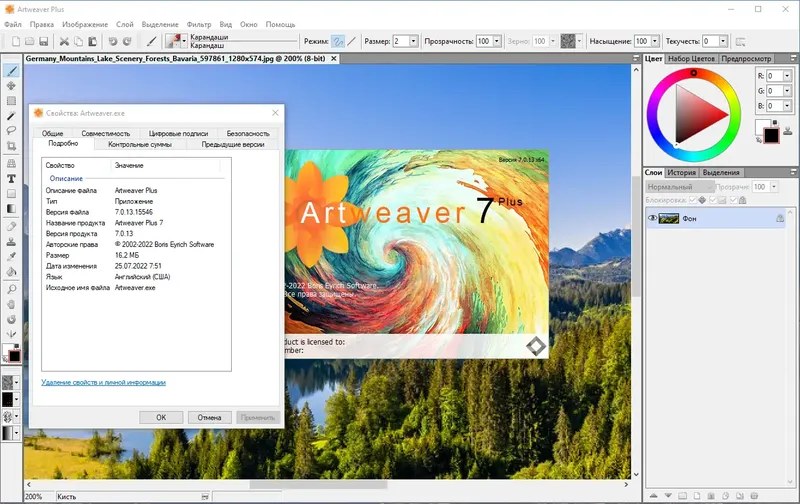The height and width of the screenshot is (504, 800).
Task: Select the Brush tool in the toolbox
Action: (x=11, y=71)
